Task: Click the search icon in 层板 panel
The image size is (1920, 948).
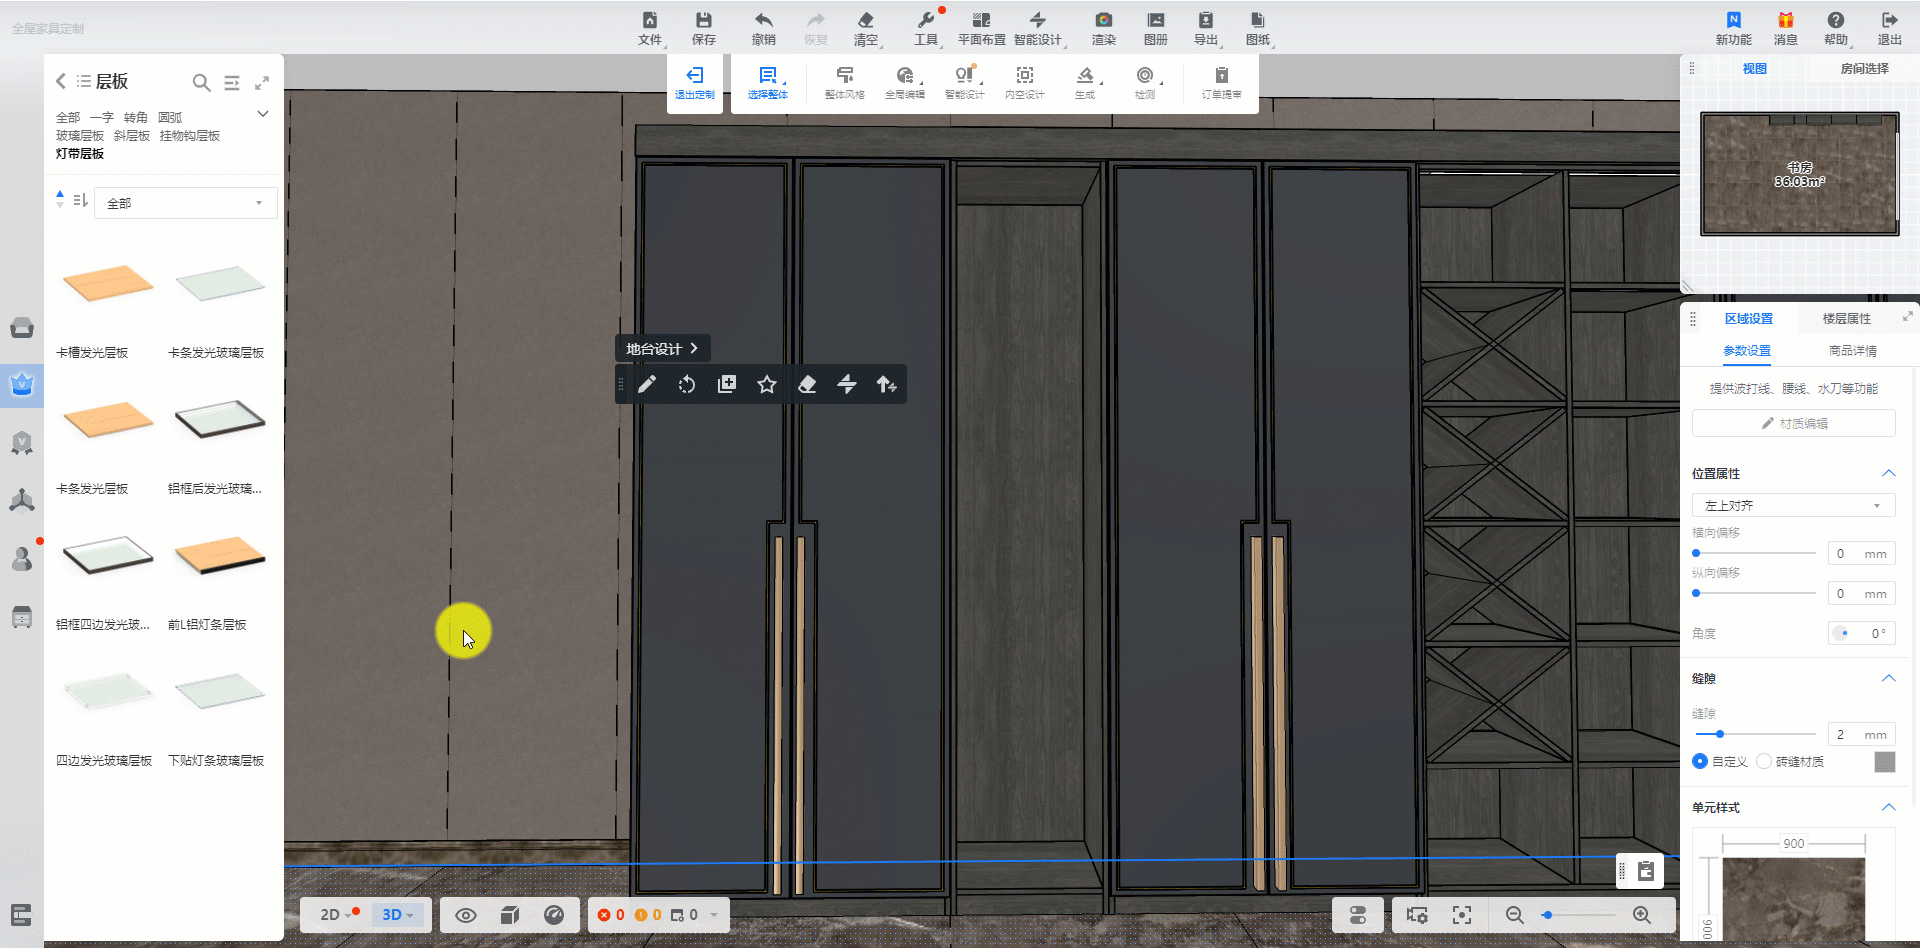Action: tap(201, 83)
